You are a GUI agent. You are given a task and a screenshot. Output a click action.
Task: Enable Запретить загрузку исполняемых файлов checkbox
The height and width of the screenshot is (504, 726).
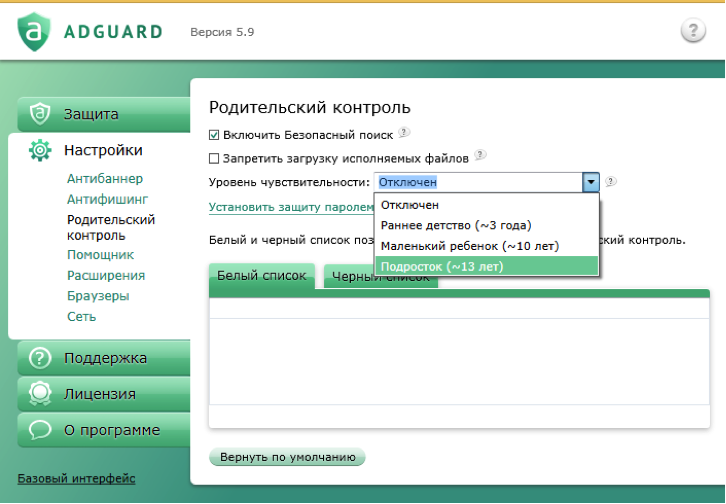click(x=214, y=158)
